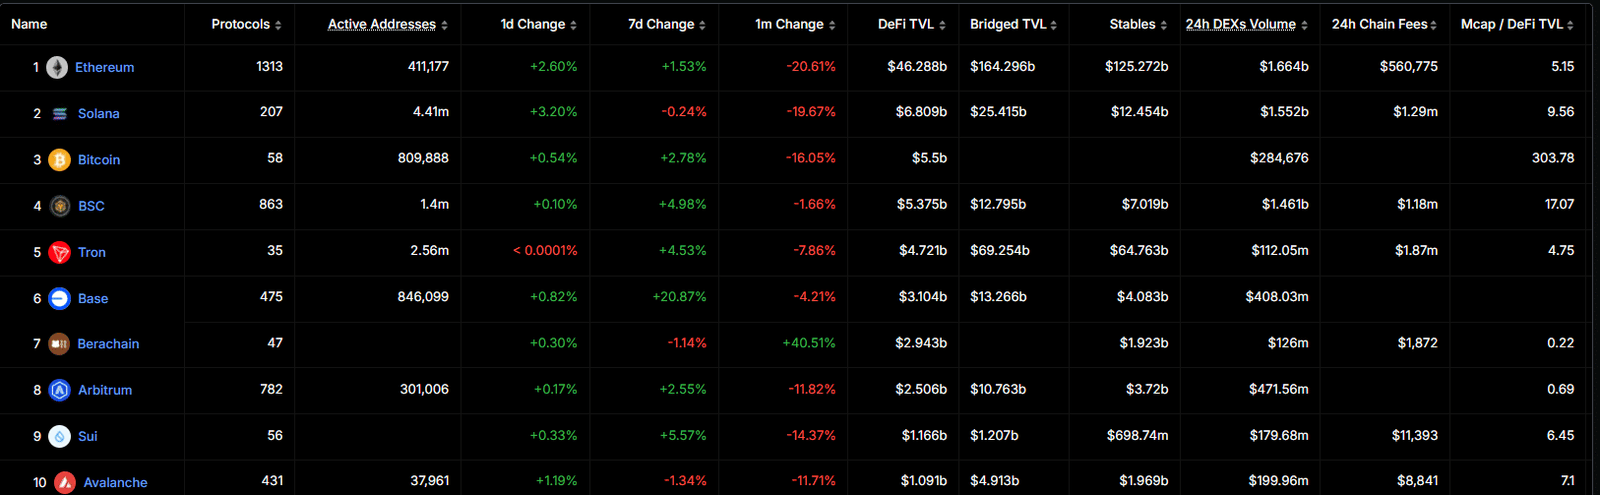Click the Solana chain logo icon
Screen dimensions: 1600x495
(x=60, y=114)
